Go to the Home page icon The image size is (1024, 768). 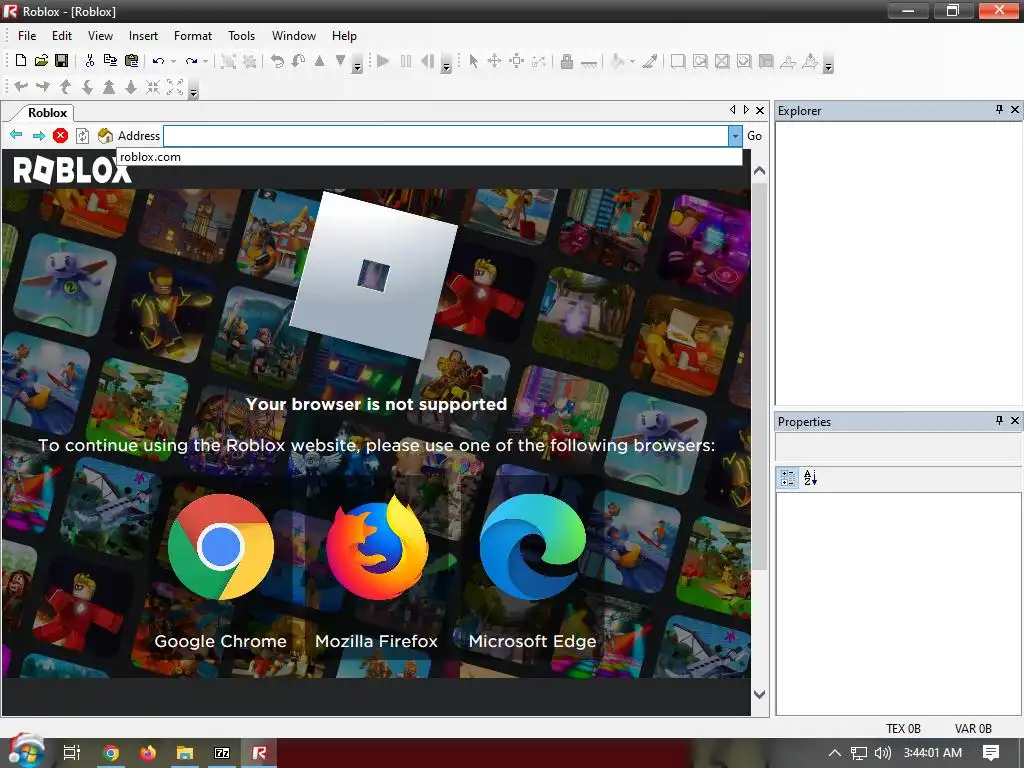coord(105,135)
